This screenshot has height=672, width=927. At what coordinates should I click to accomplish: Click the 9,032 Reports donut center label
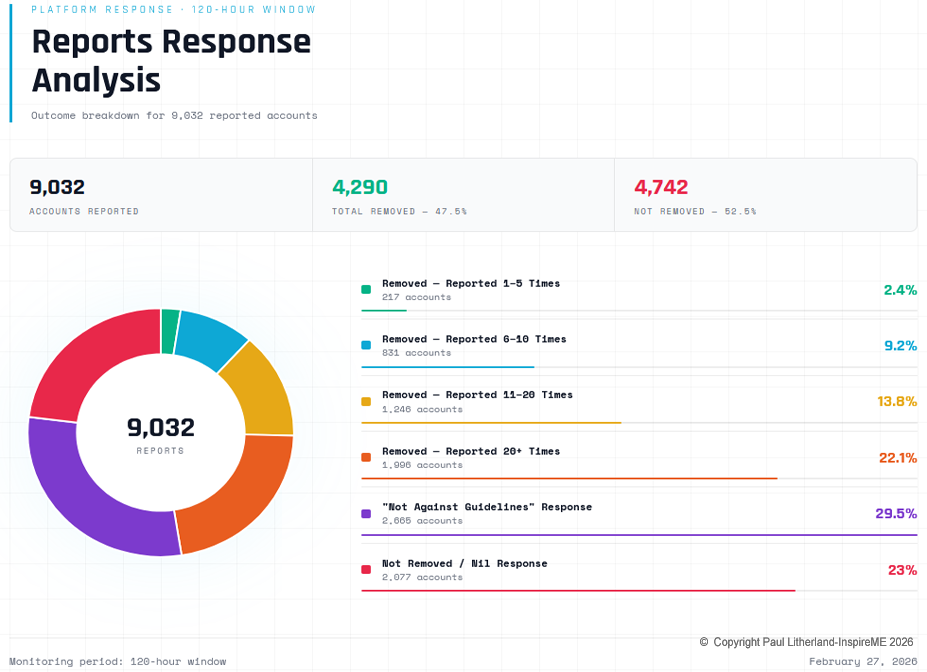coord(161,433)
